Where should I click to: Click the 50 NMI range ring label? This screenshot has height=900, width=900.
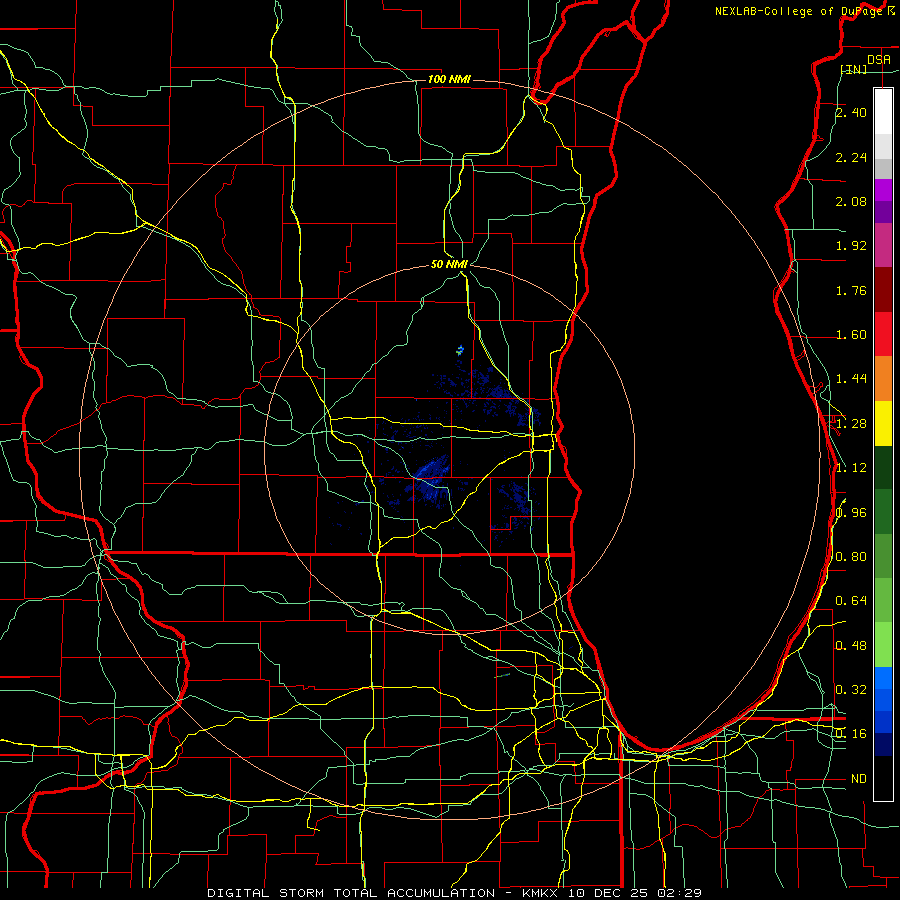(449, 264)
